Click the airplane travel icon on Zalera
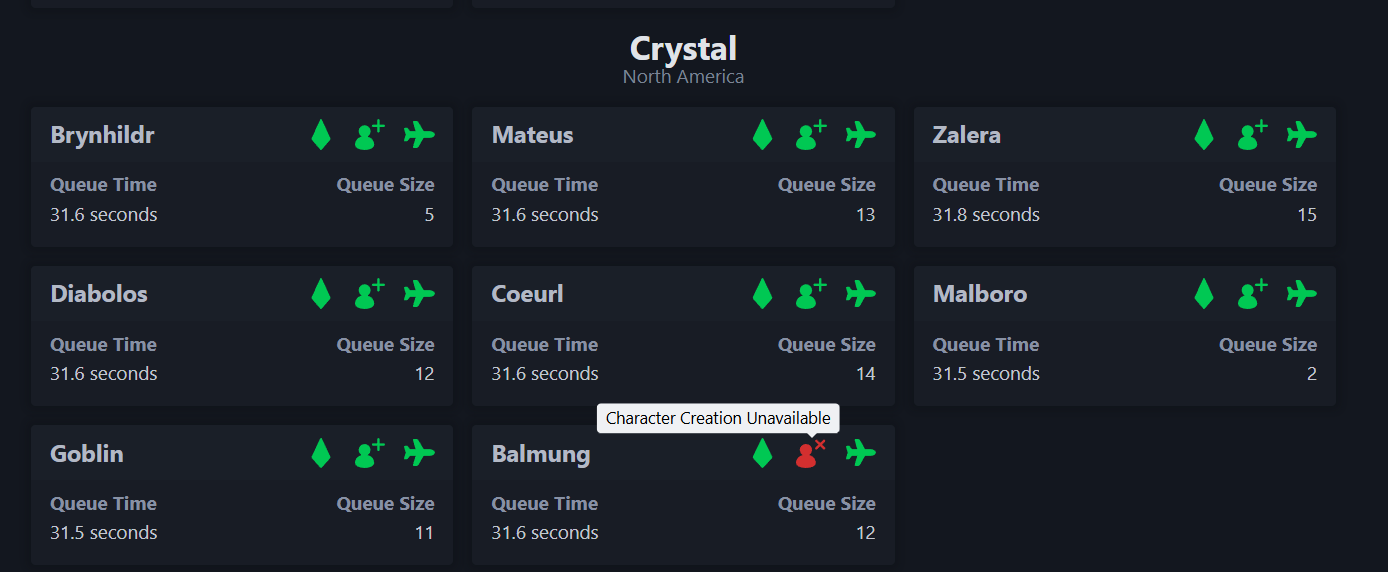1388x572 pixels. click(x=1302, y=134)
